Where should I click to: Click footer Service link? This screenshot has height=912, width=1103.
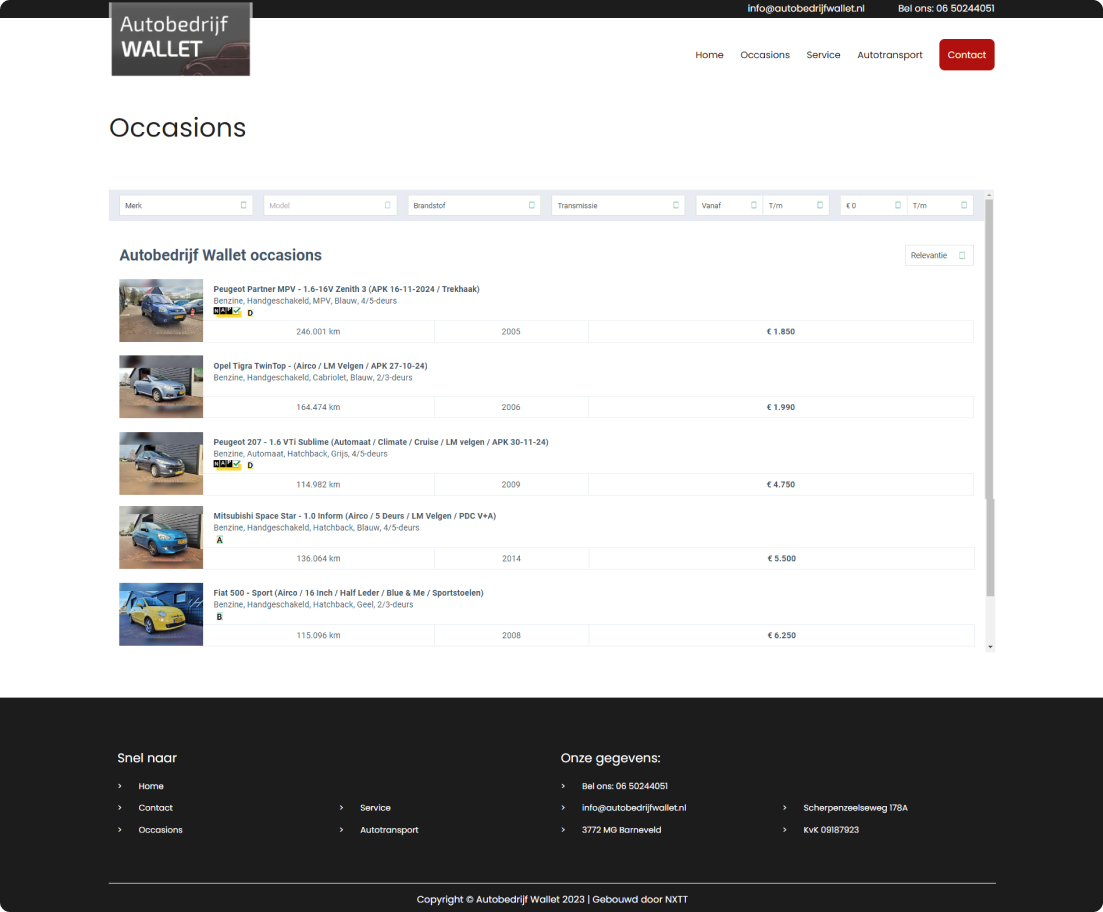click(x=375, y=808)
